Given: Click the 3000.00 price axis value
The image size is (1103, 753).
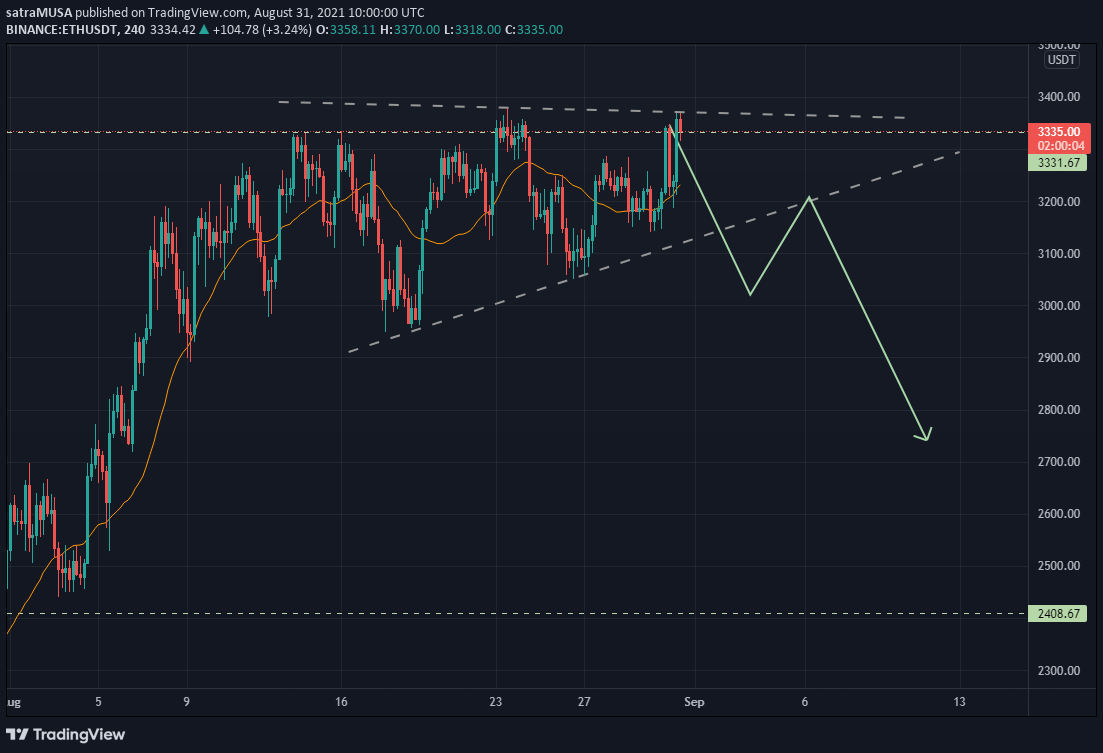Looking at the screenshot, I should [1059, 305].
